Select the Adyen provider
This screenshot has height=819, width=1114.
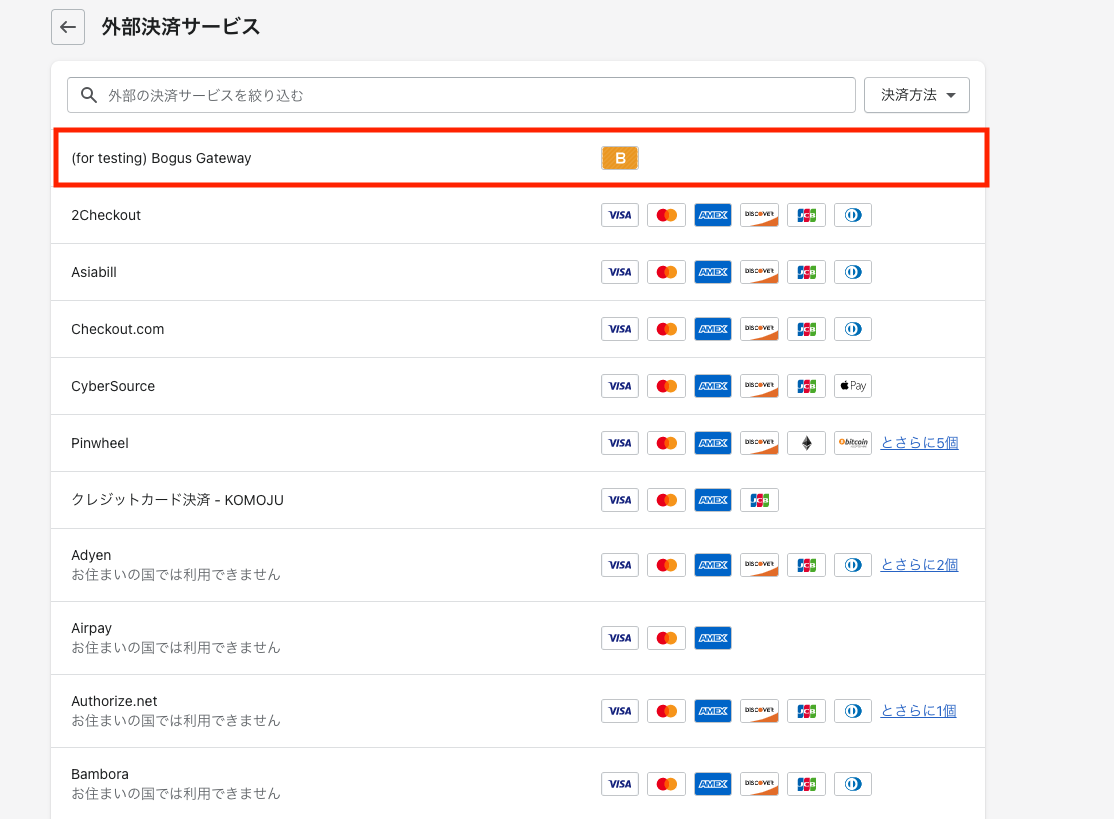pyautogui.click(x=518, y=565)
